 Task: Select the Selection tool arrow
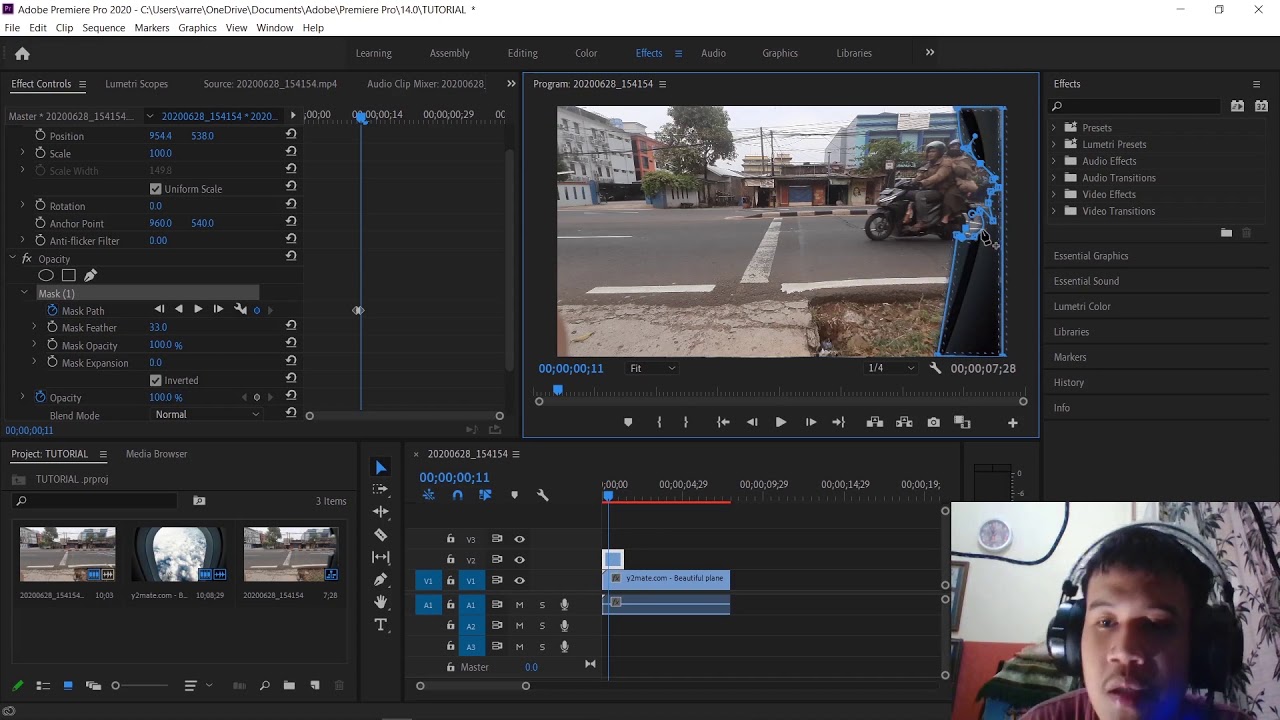380,467
